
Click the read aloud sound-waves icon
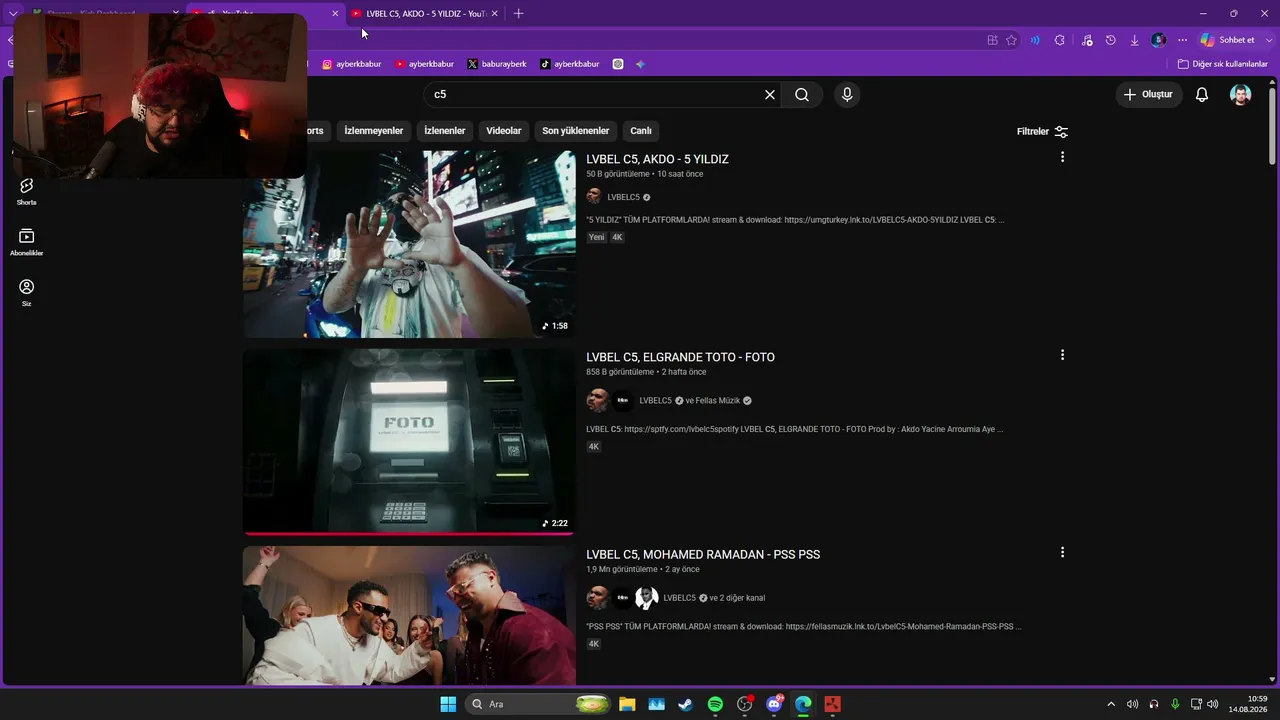pyautogui.click(x=1035, y=40)
